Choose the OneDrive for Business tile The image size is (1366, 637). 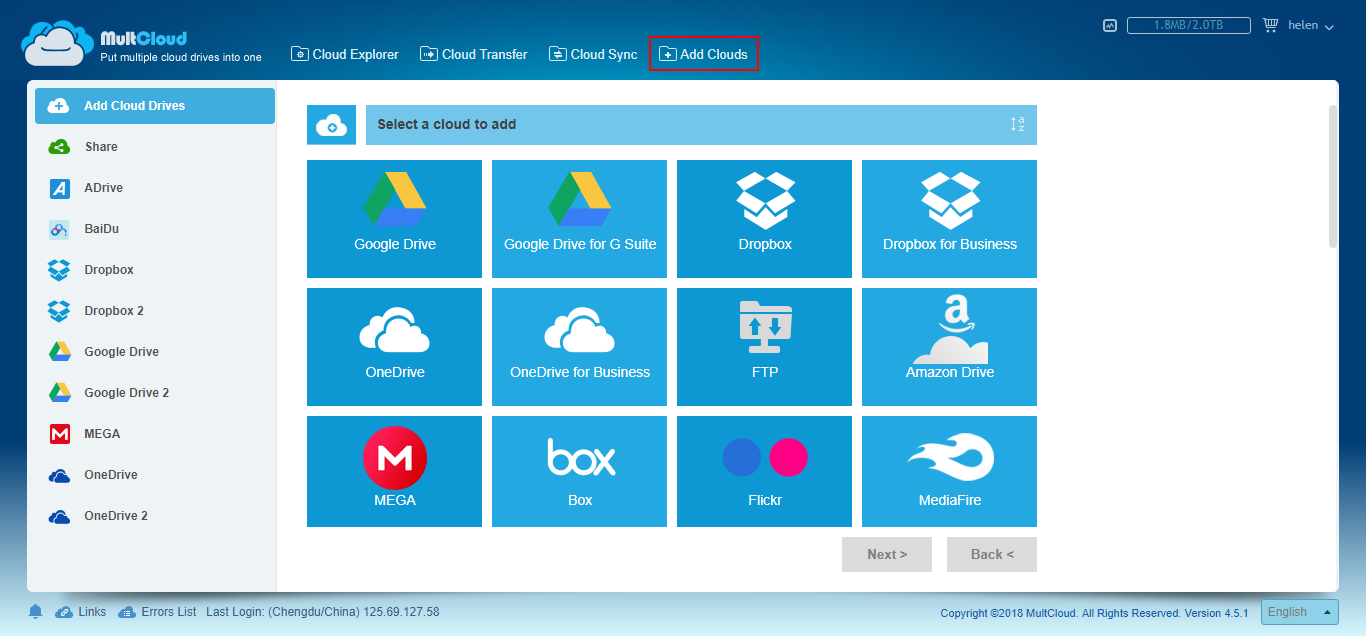[x=579, y=347]
